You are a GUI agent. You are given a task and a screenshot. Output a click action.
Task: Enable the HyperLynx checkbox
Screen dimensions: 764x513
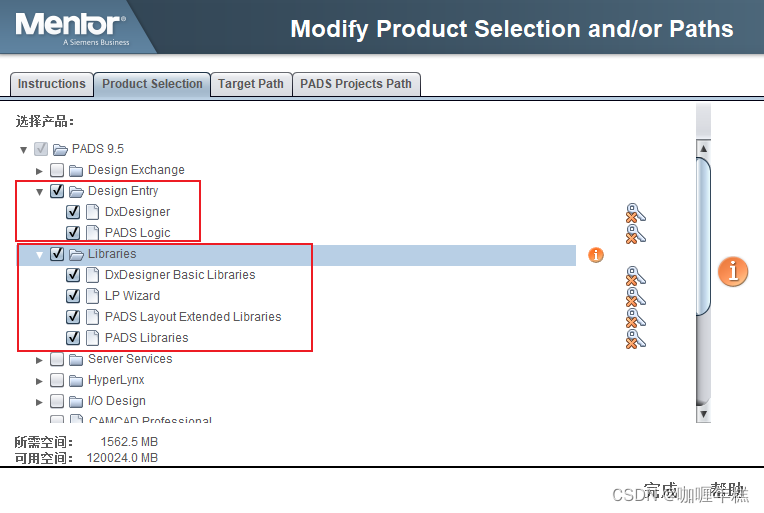click(57, 380)
